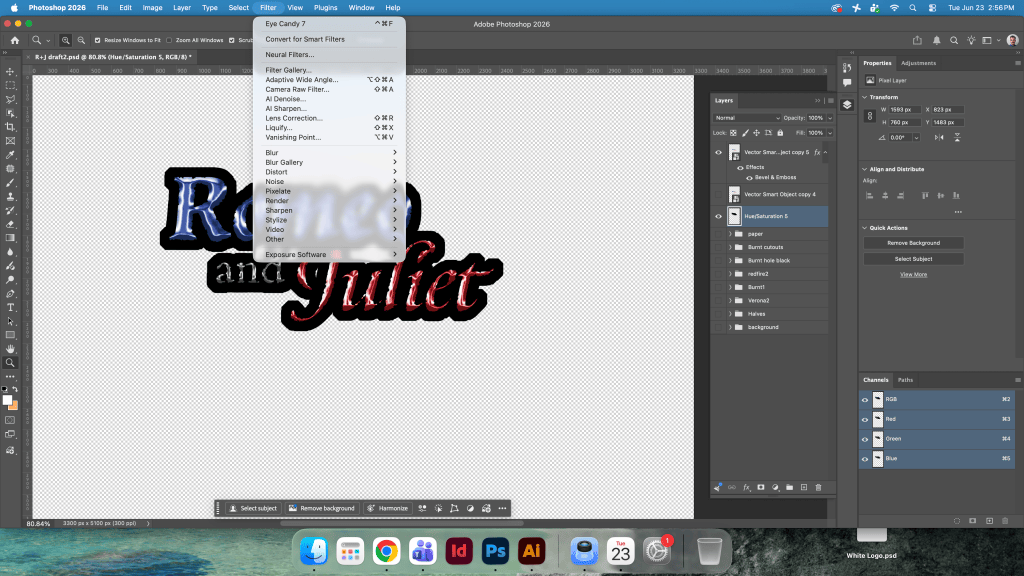
Task: Switch to the Adjustments tab
Action: [918, 63]
